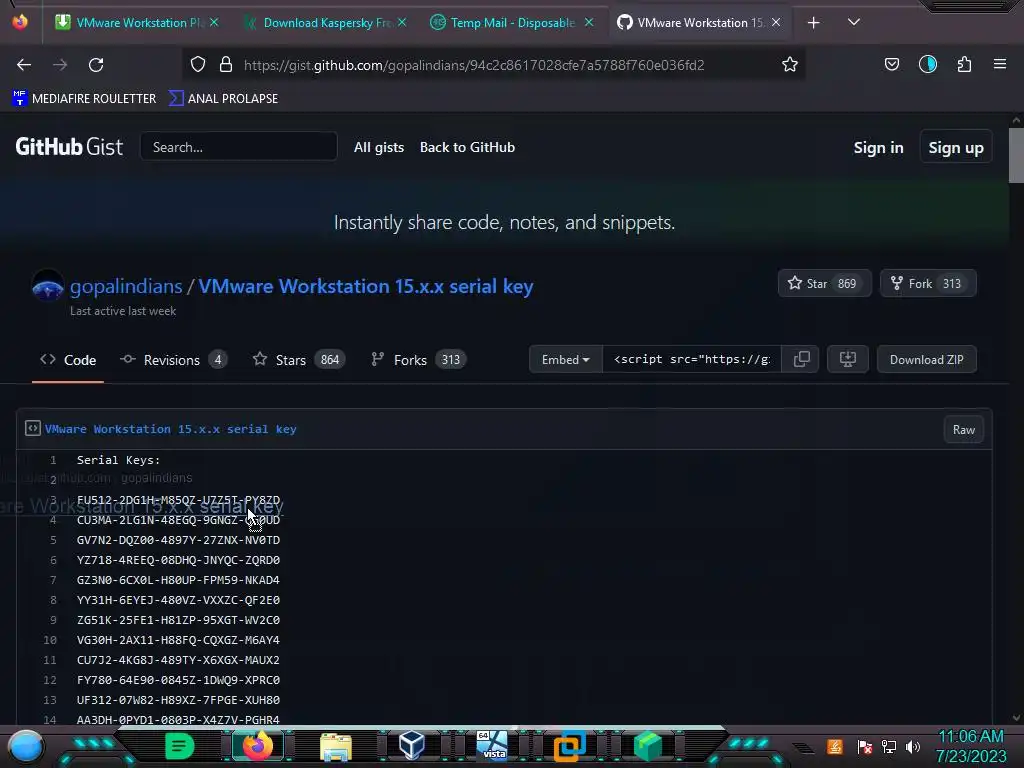Reload the current page
Image resolution: width=1024 pixels, height=768 pixels.
[96, 65]
